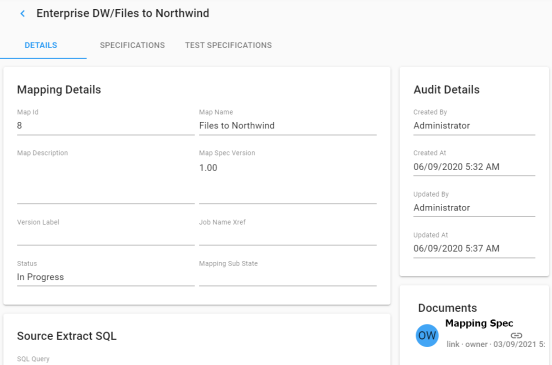The width and height of the screenshot is (552, 365).
Task: Open the Test Specifications tab
Action: (x=228, y=45)
